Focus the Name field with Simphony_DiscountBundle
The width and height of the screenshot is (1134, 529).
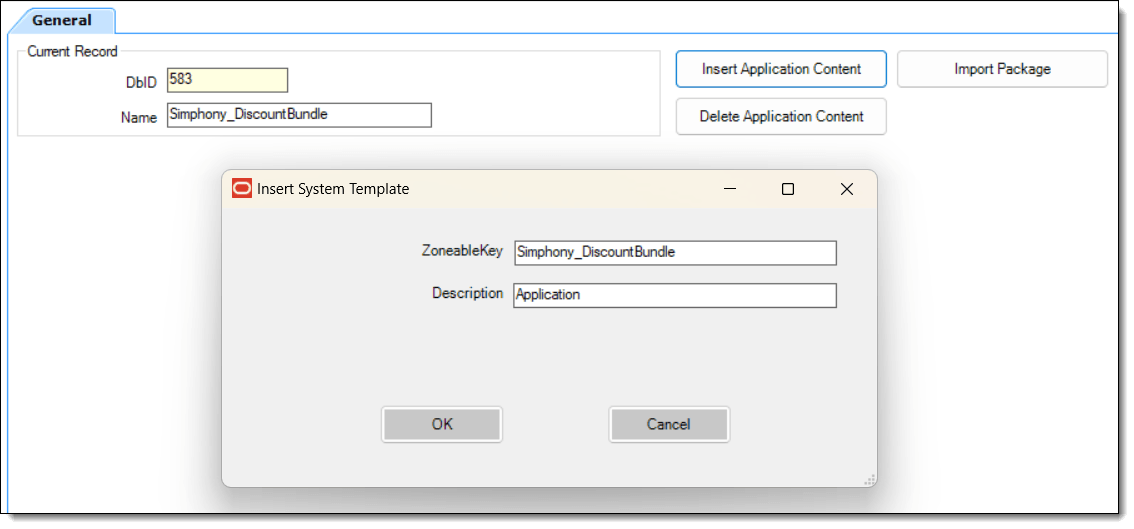coord(299,115)
